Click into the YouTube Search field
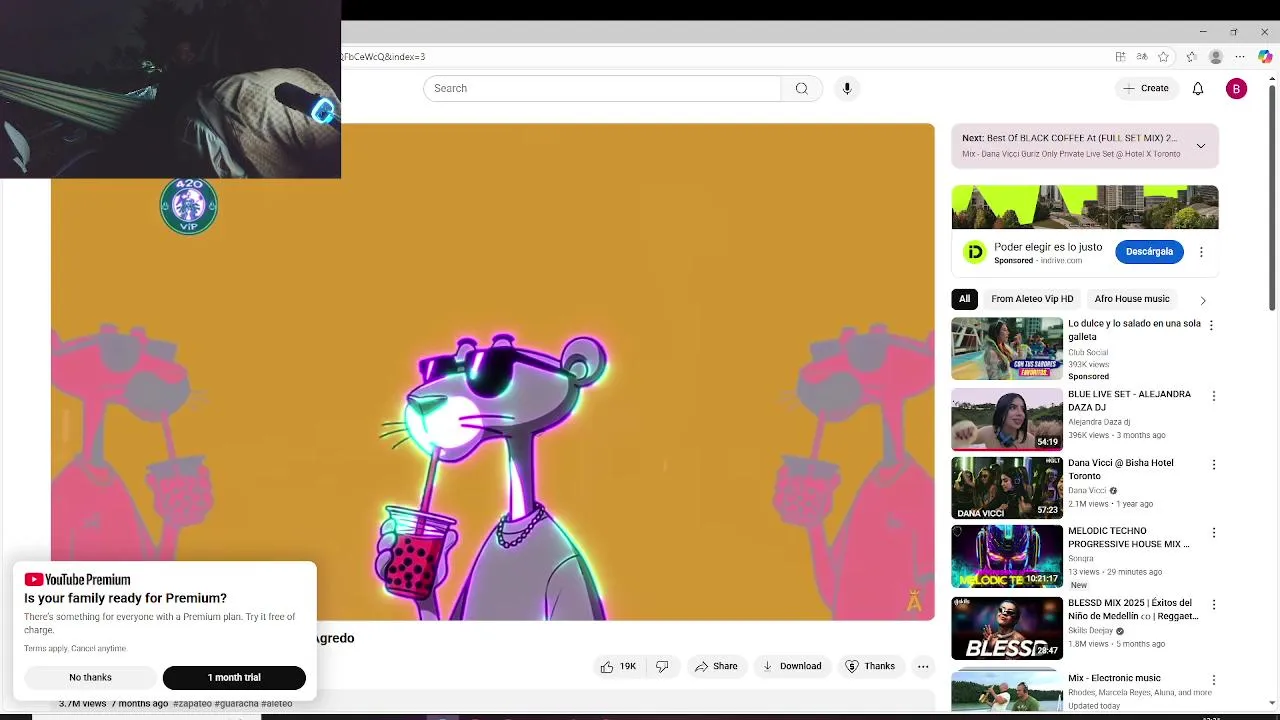This screenshot has height=720, width=1280. coord(602,88)
